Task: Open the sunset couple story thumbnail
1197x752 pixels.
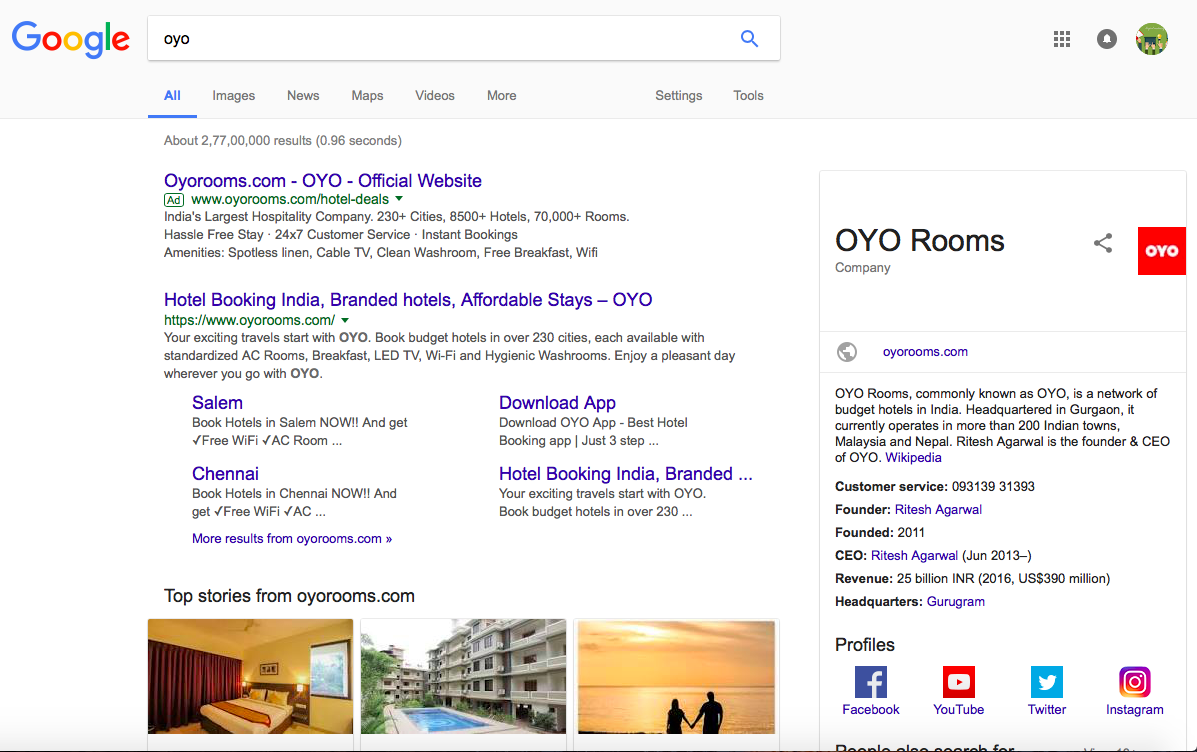Action: click(676, 676)
